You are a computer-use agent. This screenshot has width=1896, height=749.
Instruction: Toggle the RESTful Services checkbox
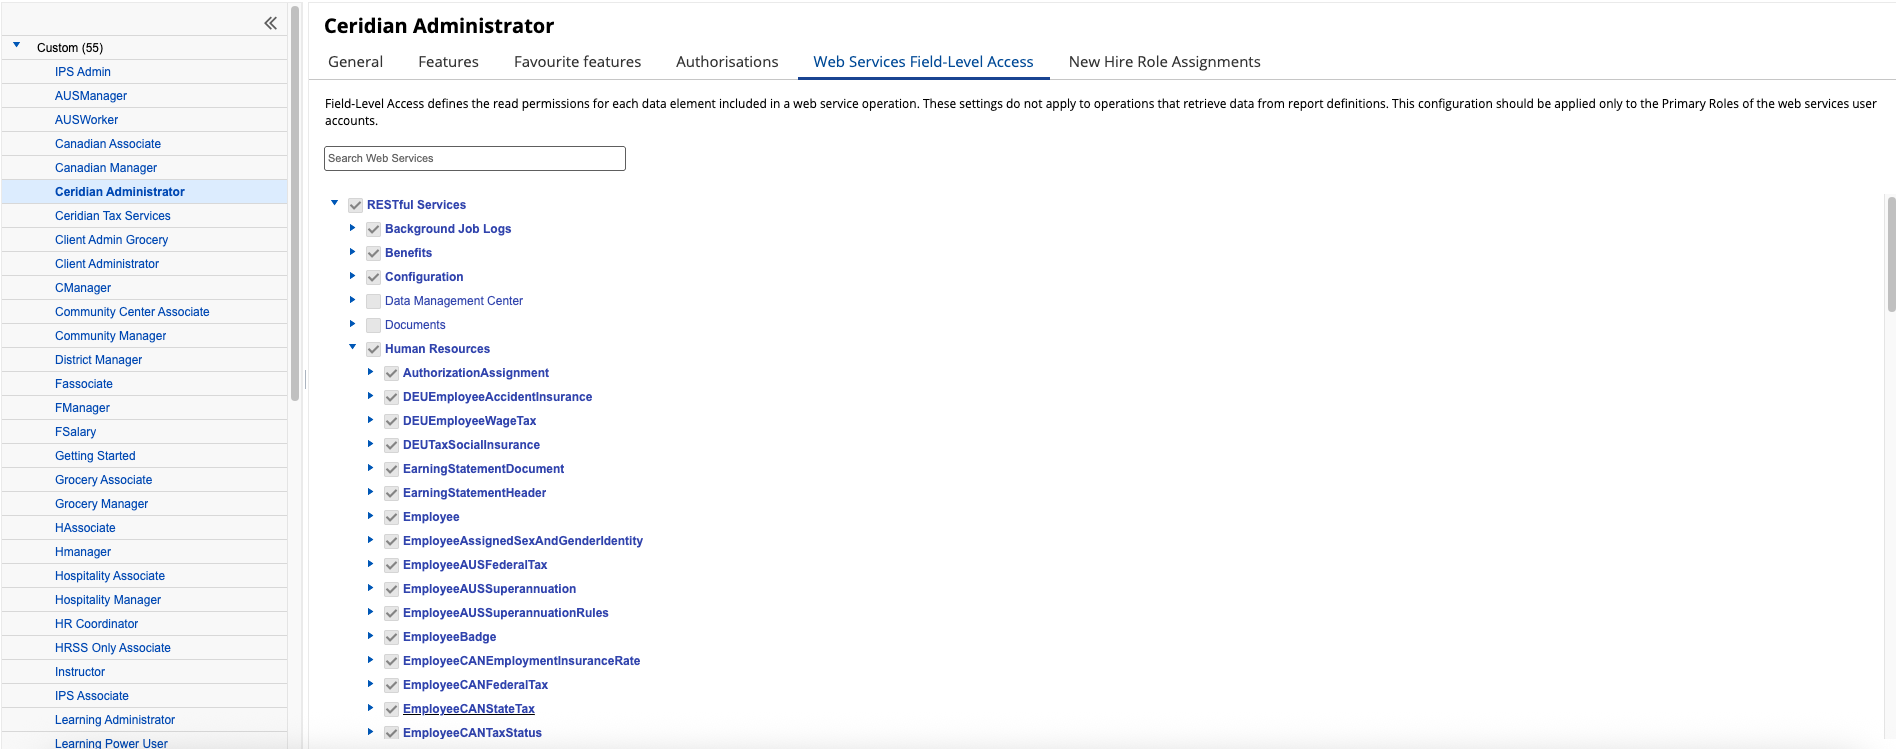click(355, 205)
